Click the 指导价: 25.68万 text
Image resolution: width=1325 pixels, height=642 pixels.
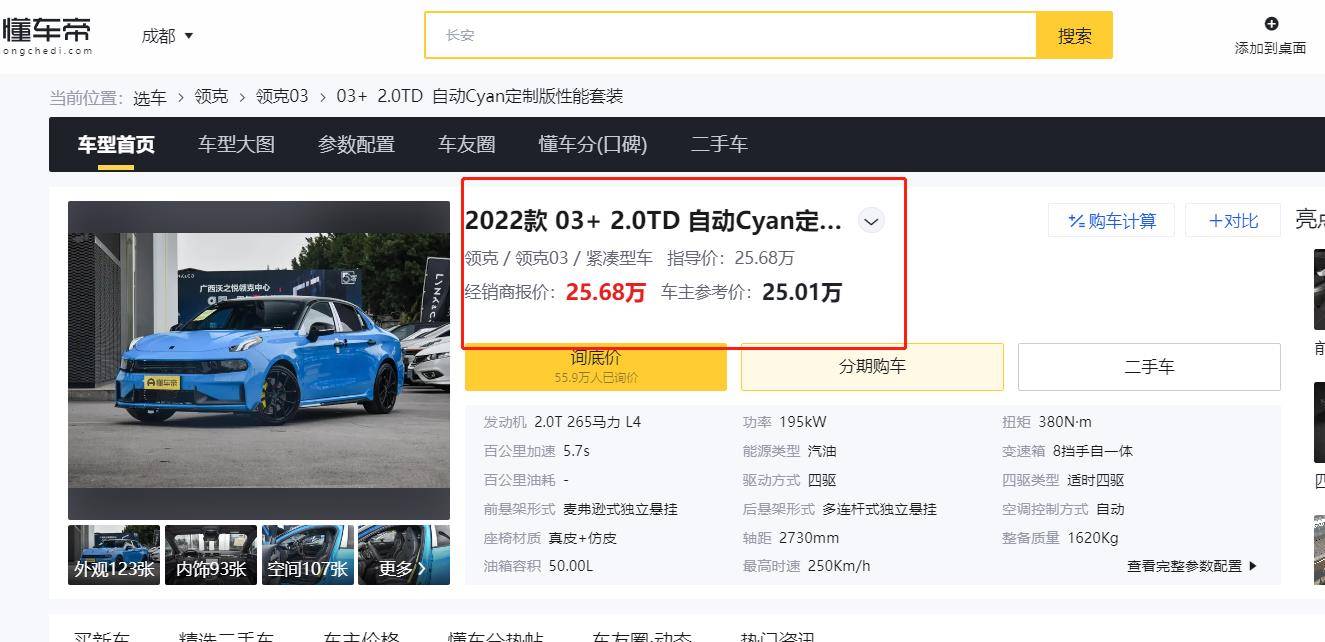[x=731, y=258]
